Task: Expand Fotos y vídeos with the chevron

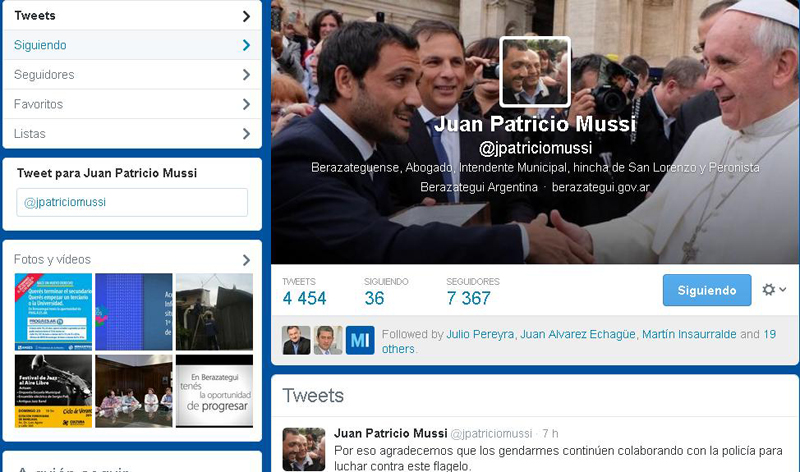Action: 246,260
